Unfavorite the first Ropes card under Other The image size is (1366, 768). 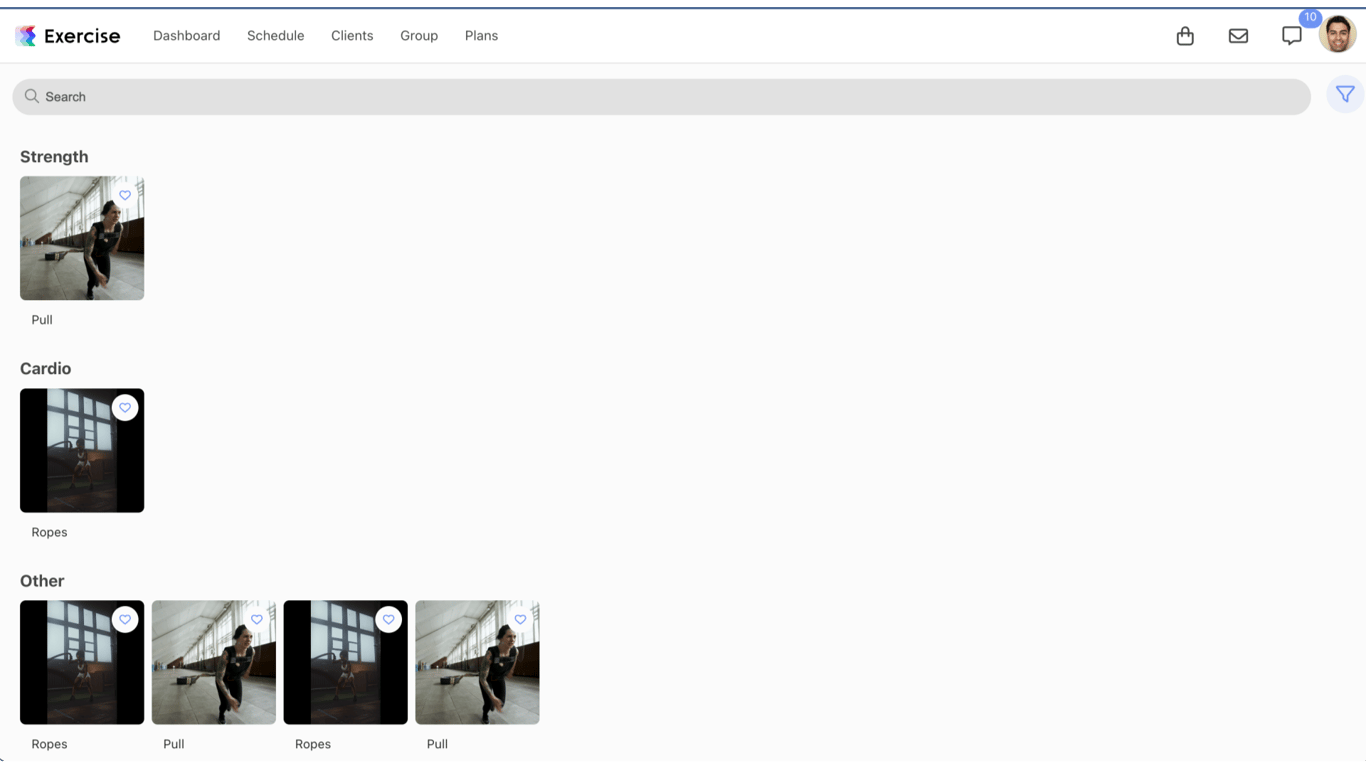tap(125, 619)
